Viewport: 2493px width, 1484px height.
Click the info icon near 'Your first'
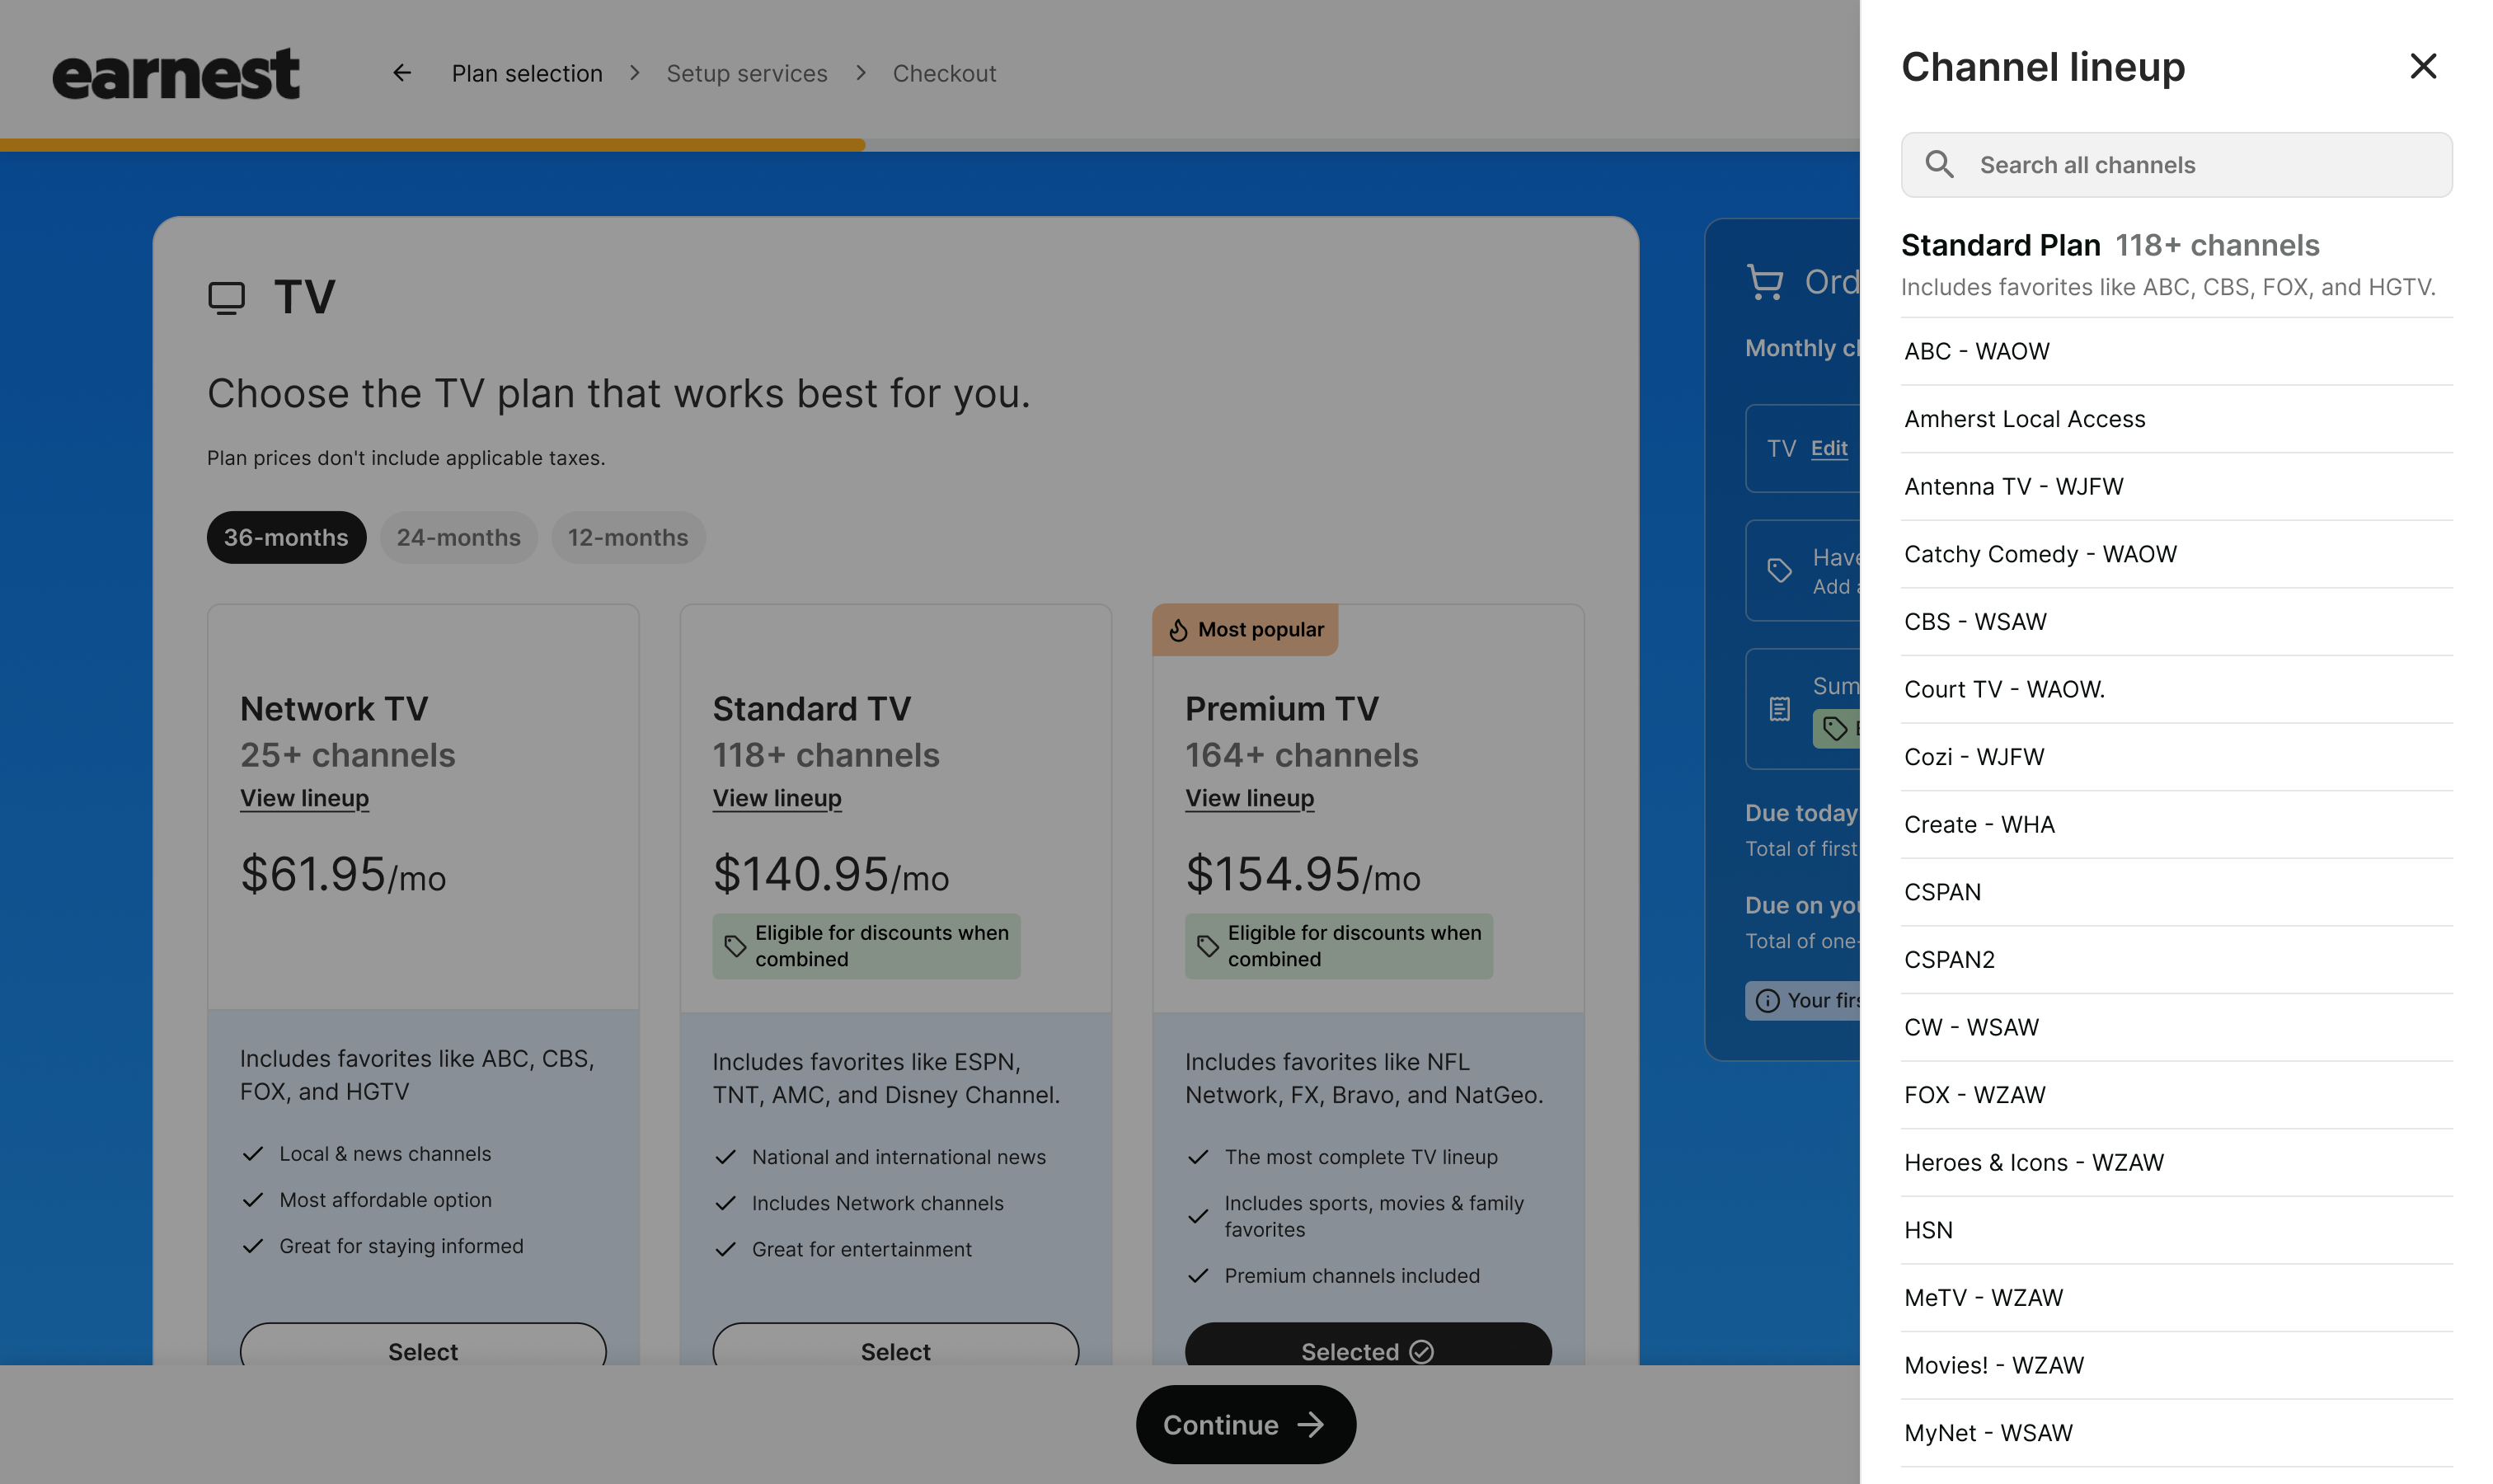coord(1766,1001)
